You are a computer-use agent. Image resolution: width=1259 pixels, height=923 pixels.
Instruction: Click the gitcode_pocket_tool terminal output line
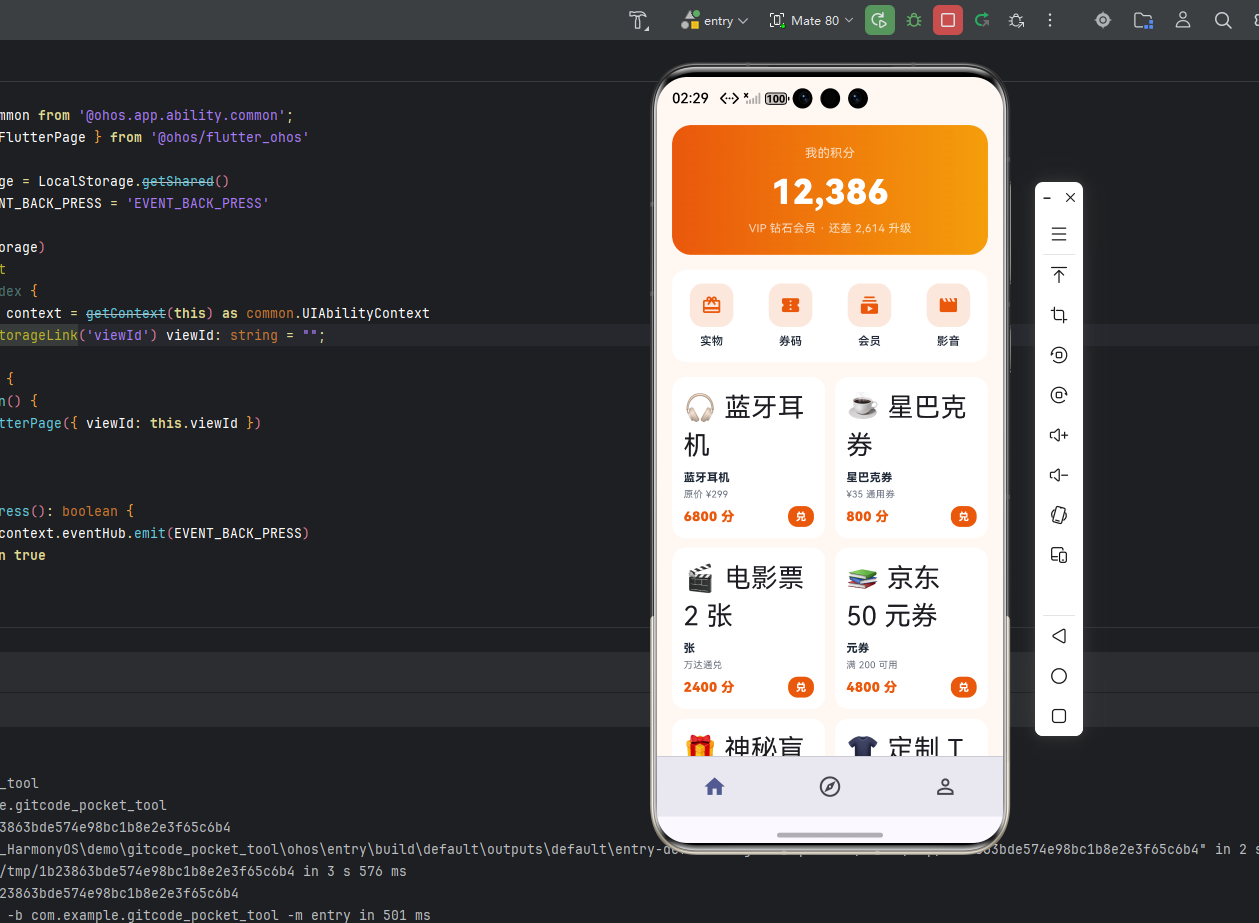83,805
